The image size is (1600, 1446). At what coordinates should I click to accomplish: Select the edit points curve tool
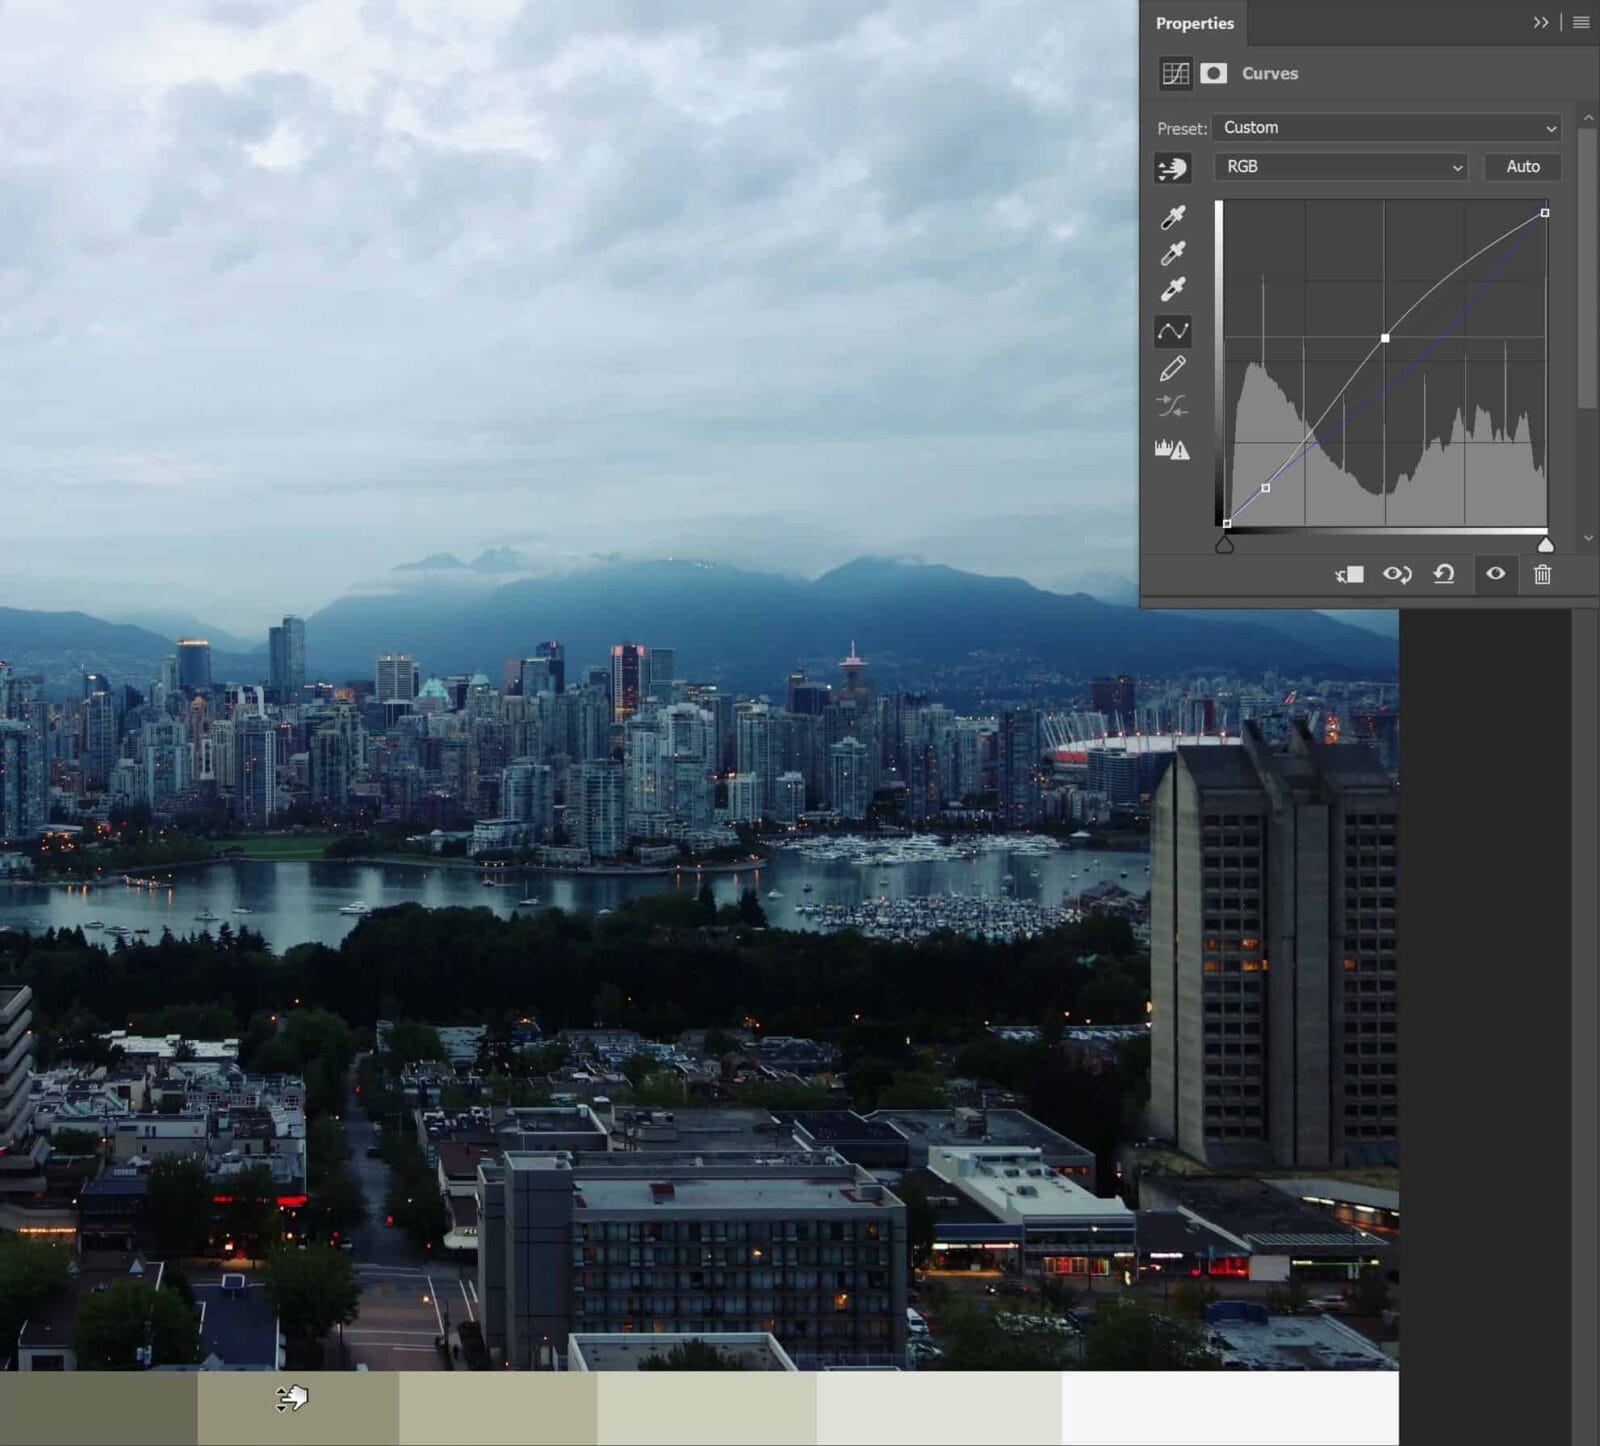coord(1172,331)
